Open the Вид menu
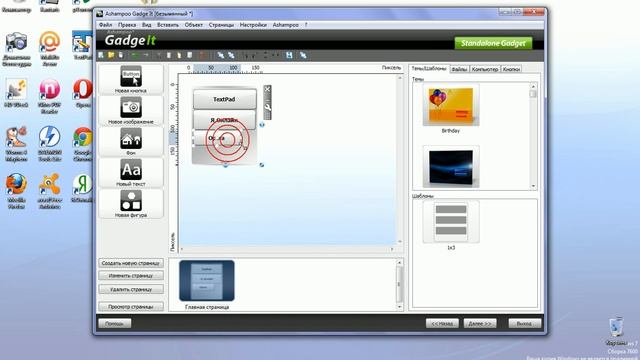The width and height of the screenshot is (640, 360). pos(147,25)
